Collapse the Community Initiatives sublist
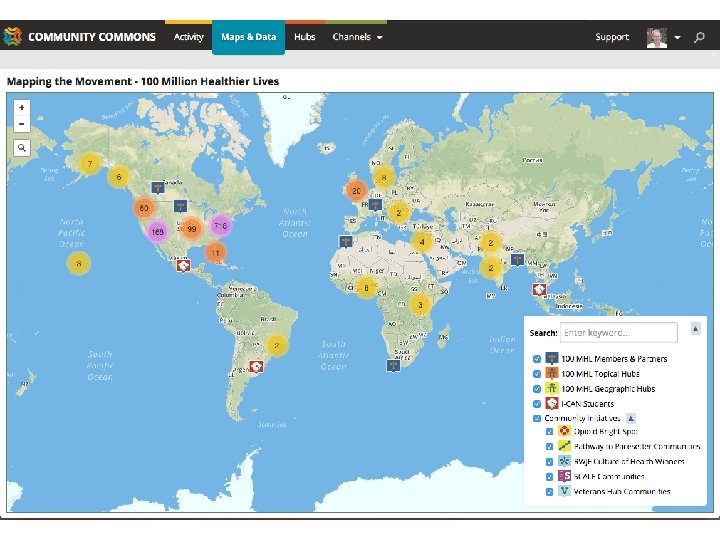 coord(631,418)
